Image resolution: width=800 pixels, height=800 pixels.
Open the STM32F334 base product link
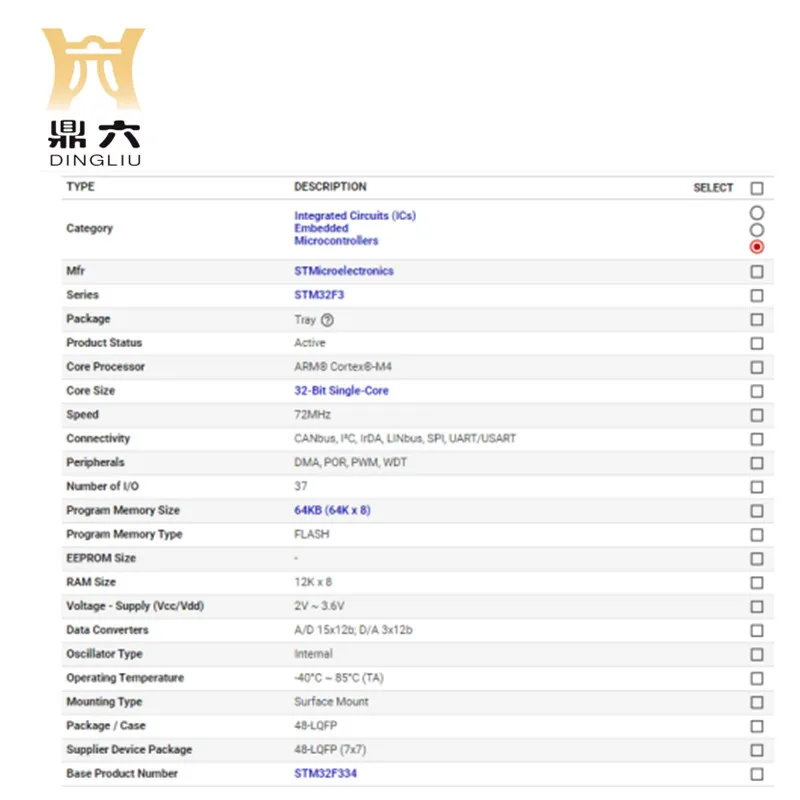point(326,773)
